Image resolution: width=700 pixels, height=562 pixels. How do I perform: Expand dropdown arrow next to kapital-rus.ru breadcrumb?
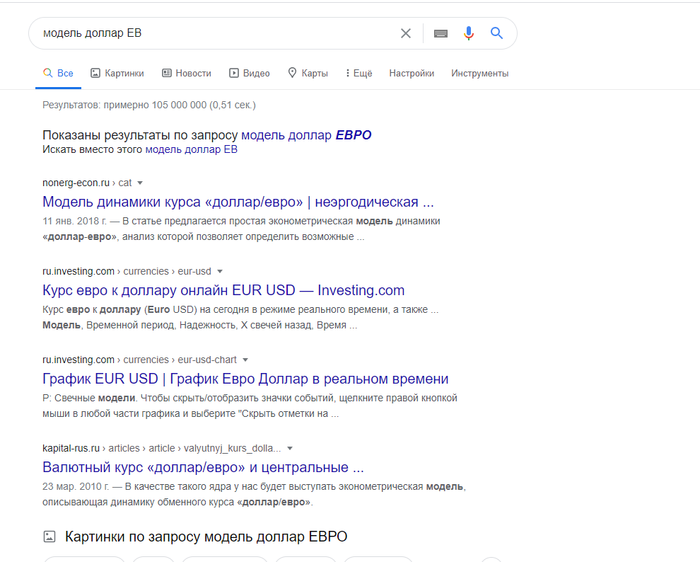click(x=290, y=448)
